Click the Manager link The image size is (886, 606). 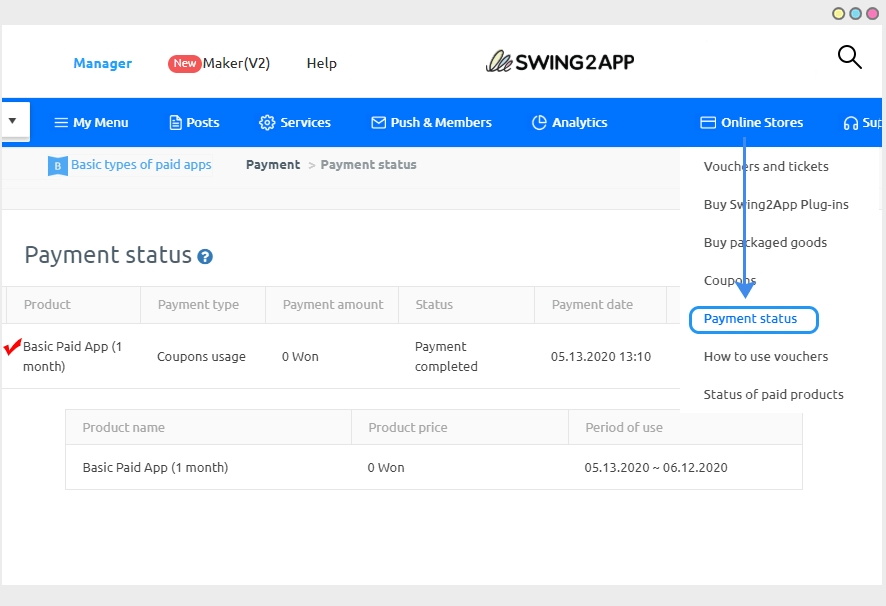[102, 64]
